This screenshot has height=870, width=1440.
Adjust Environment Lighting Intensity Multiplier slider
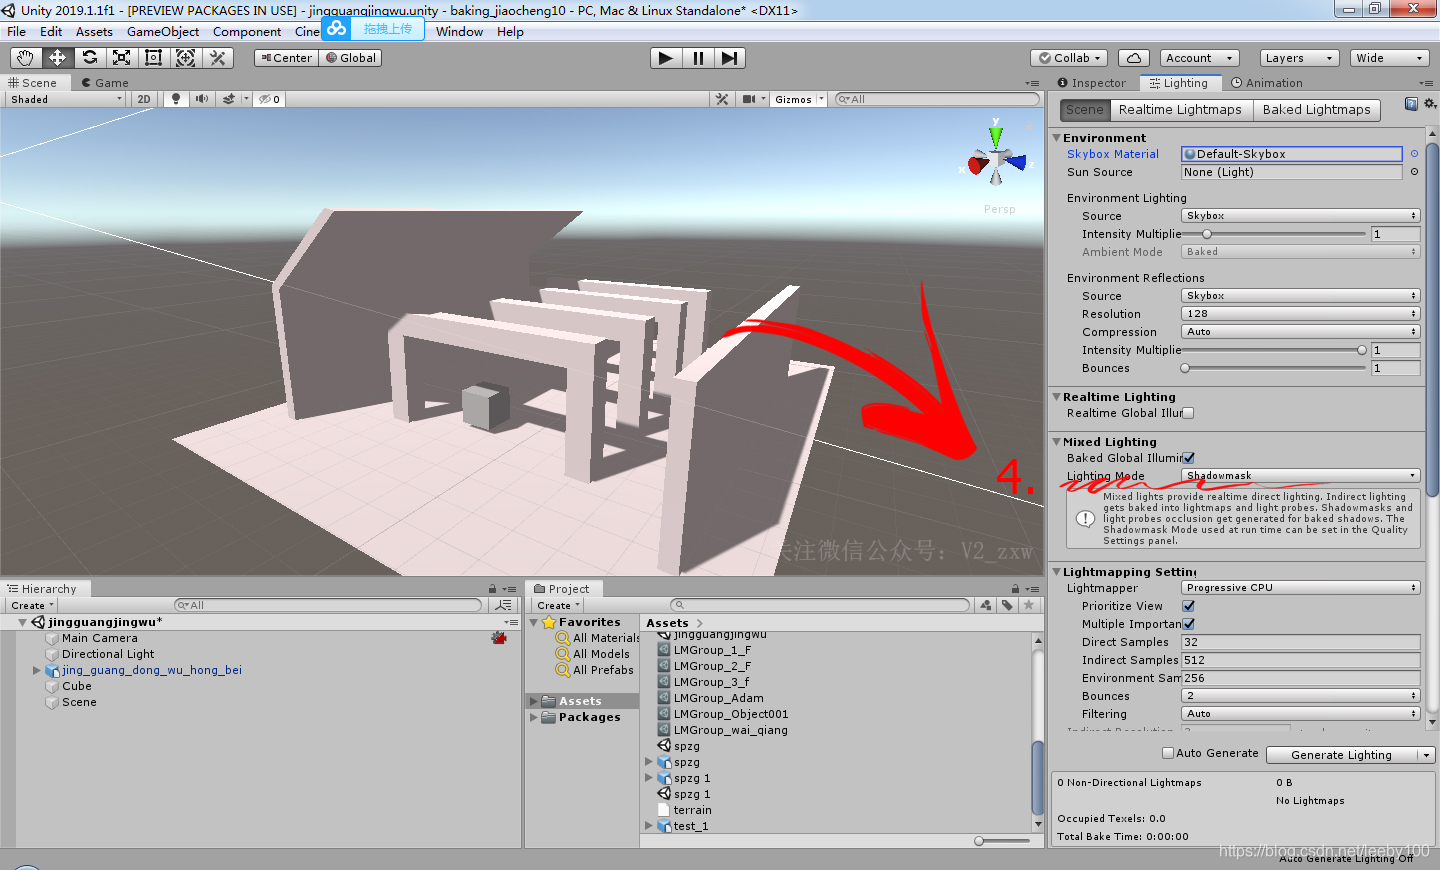(x=1274, y=234)
